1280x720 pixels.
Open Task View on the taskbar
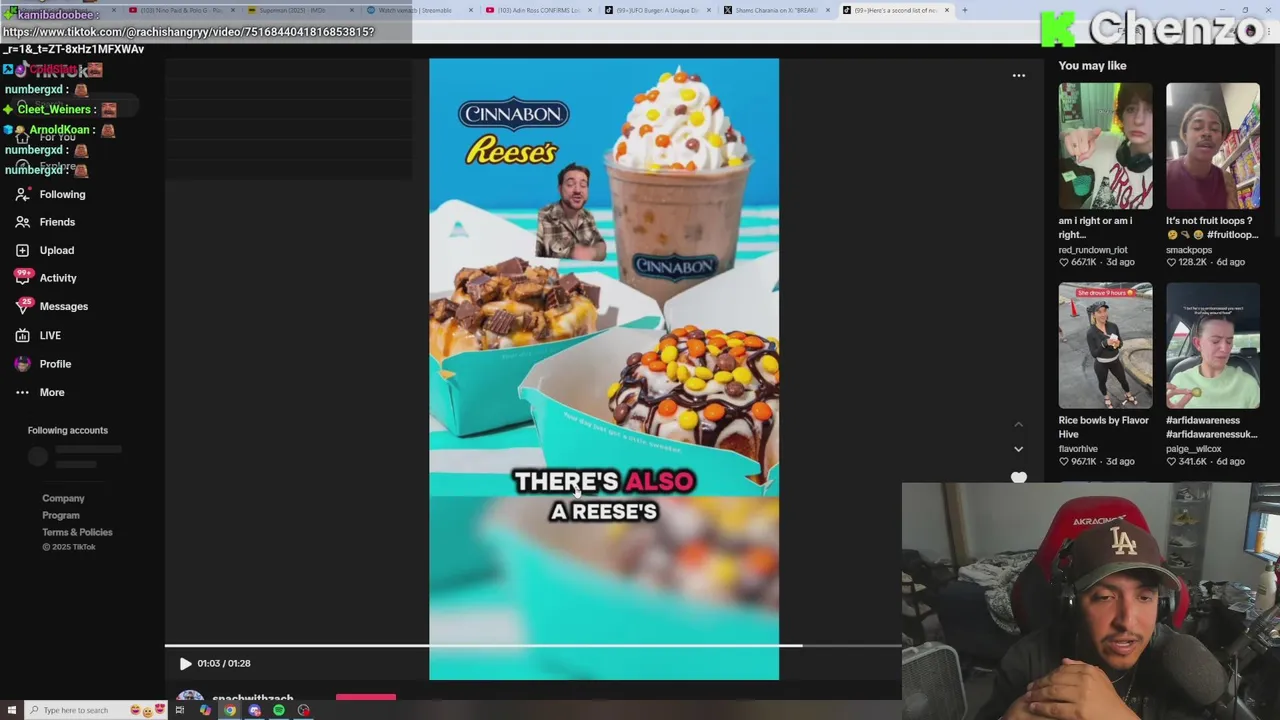pyautogui.click(x=180, y=710)
